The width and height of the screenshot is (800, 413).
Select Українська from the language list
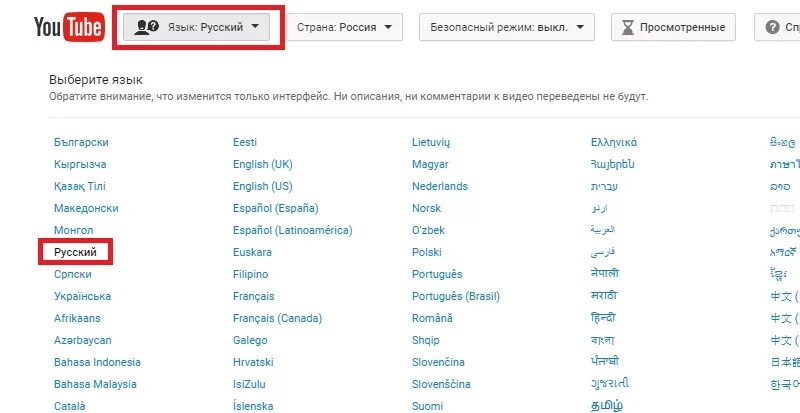[83, 296]
